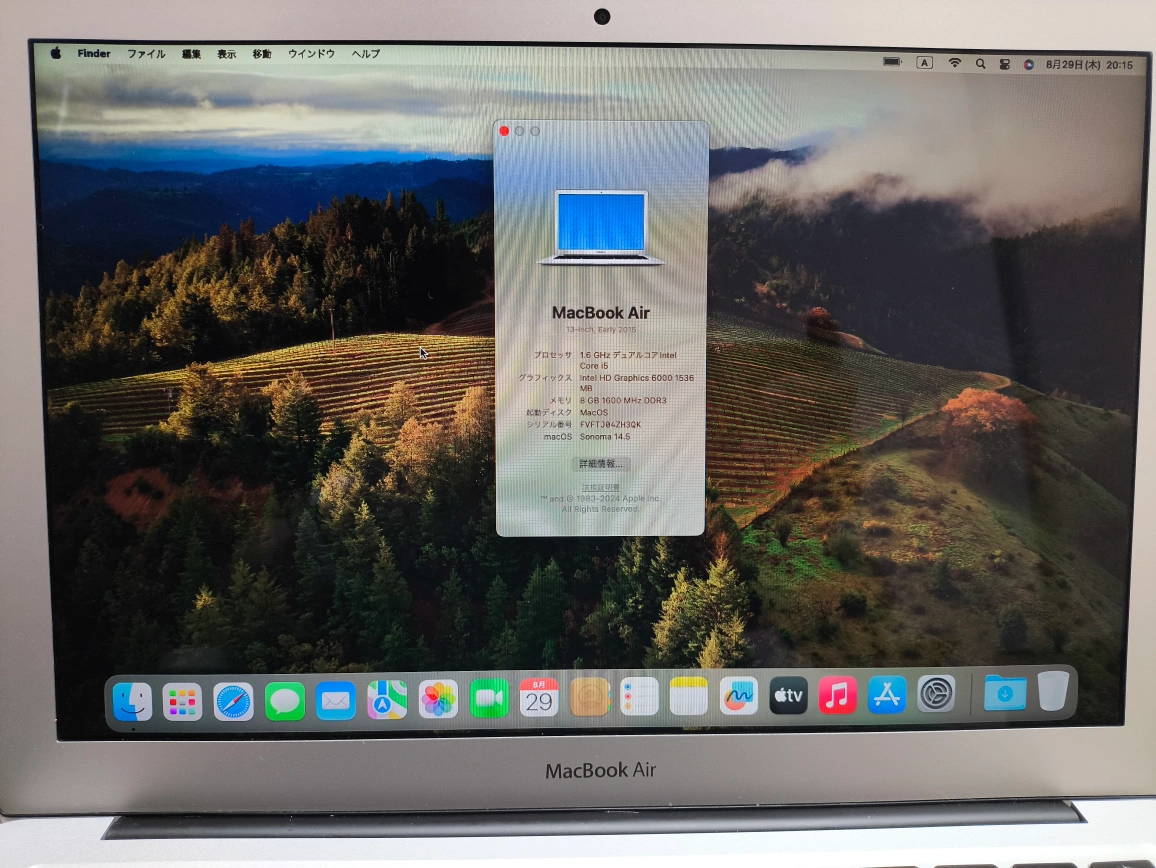
Task: Open the Trash in the Dock
Action: 1054,691
